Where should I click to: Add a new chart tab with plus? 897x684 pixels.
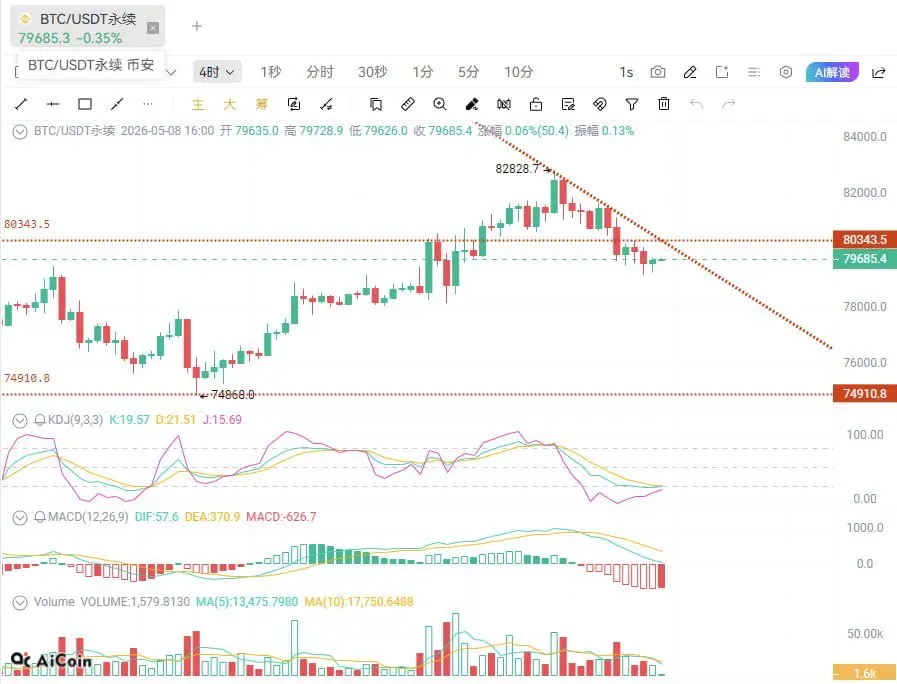(x=197, y=26)
